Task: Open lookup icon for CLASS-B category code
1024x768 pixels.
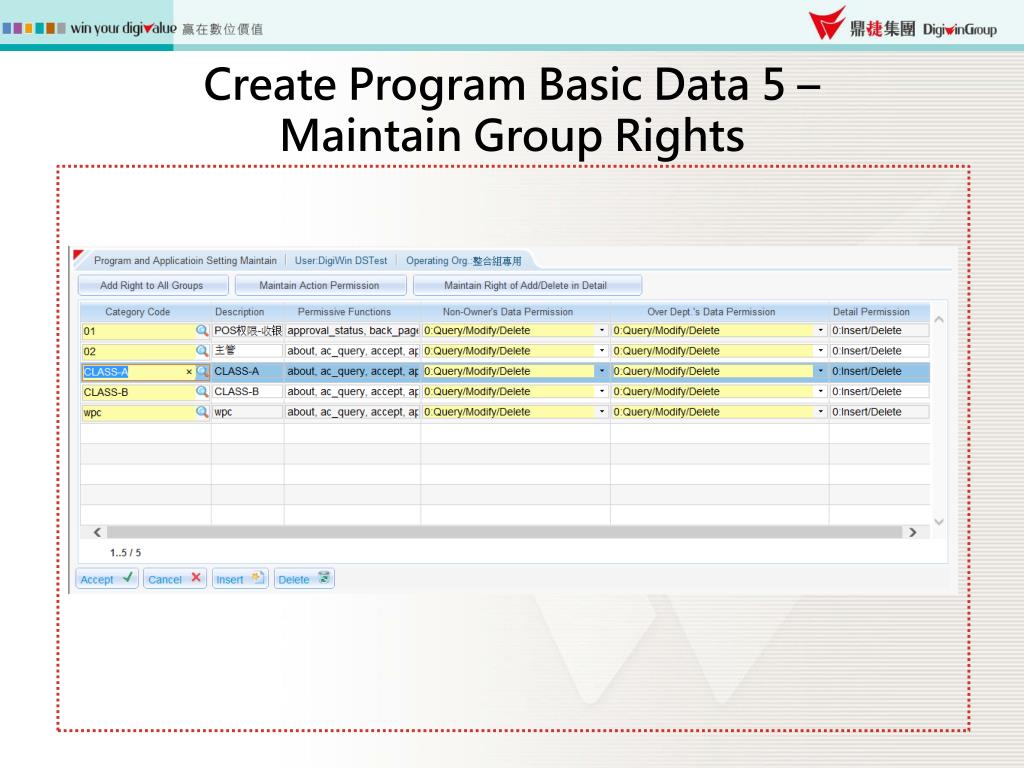Action: coord(202,392)
